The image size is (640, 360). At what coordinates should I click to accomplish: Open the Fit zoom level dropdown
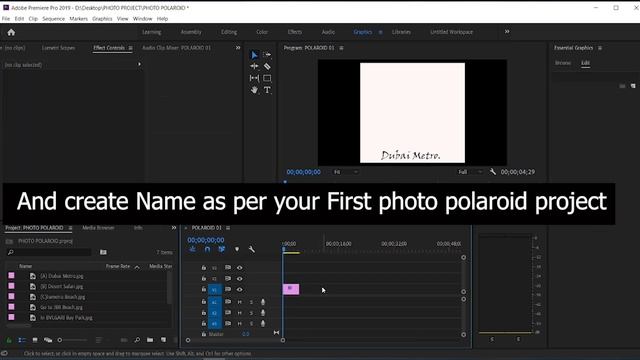coord(346,172)
